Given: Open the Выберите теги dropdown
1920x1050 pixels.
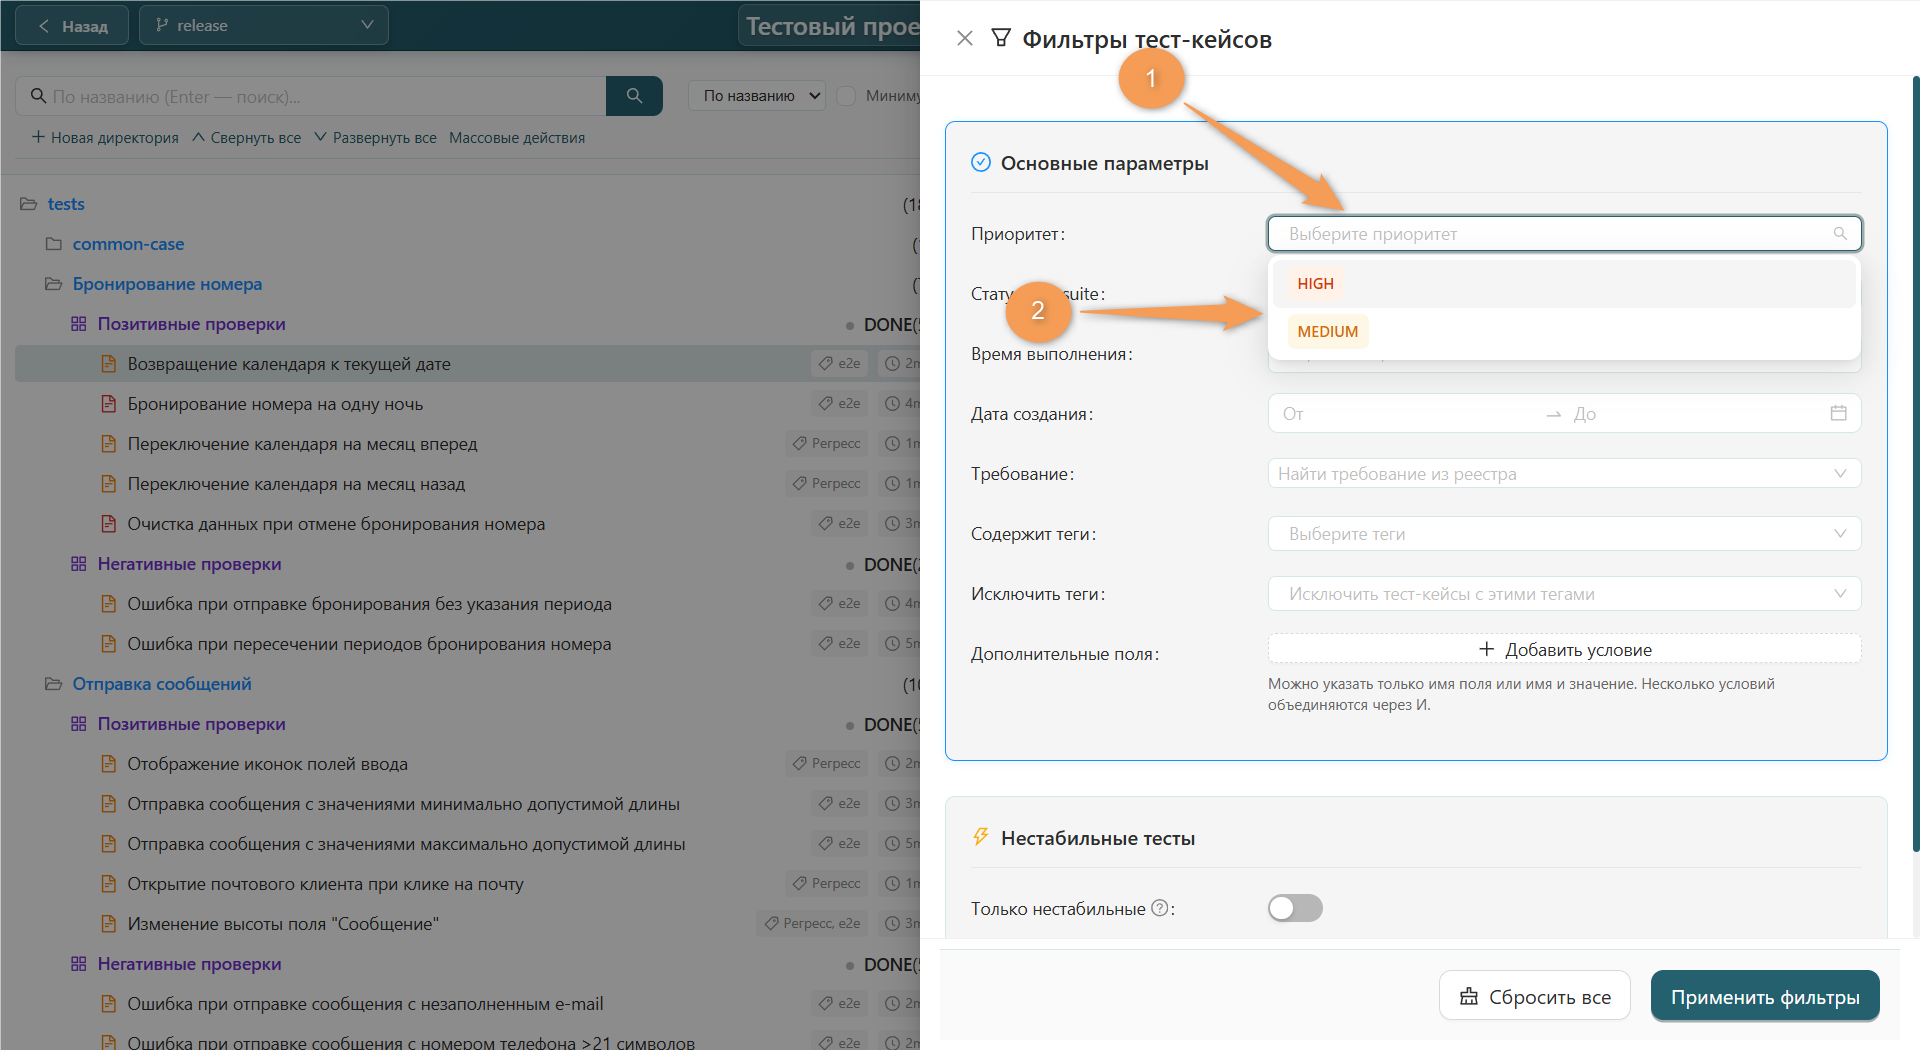Looking at the screenshot, I should [x=1564, y=533].
